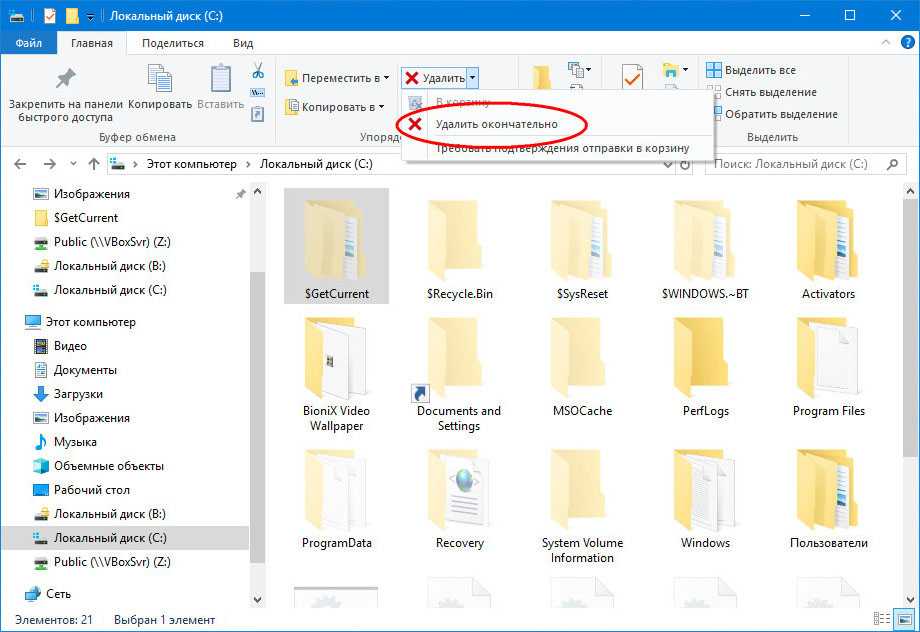Click the Переместить в button

click(x=337, y=78)
